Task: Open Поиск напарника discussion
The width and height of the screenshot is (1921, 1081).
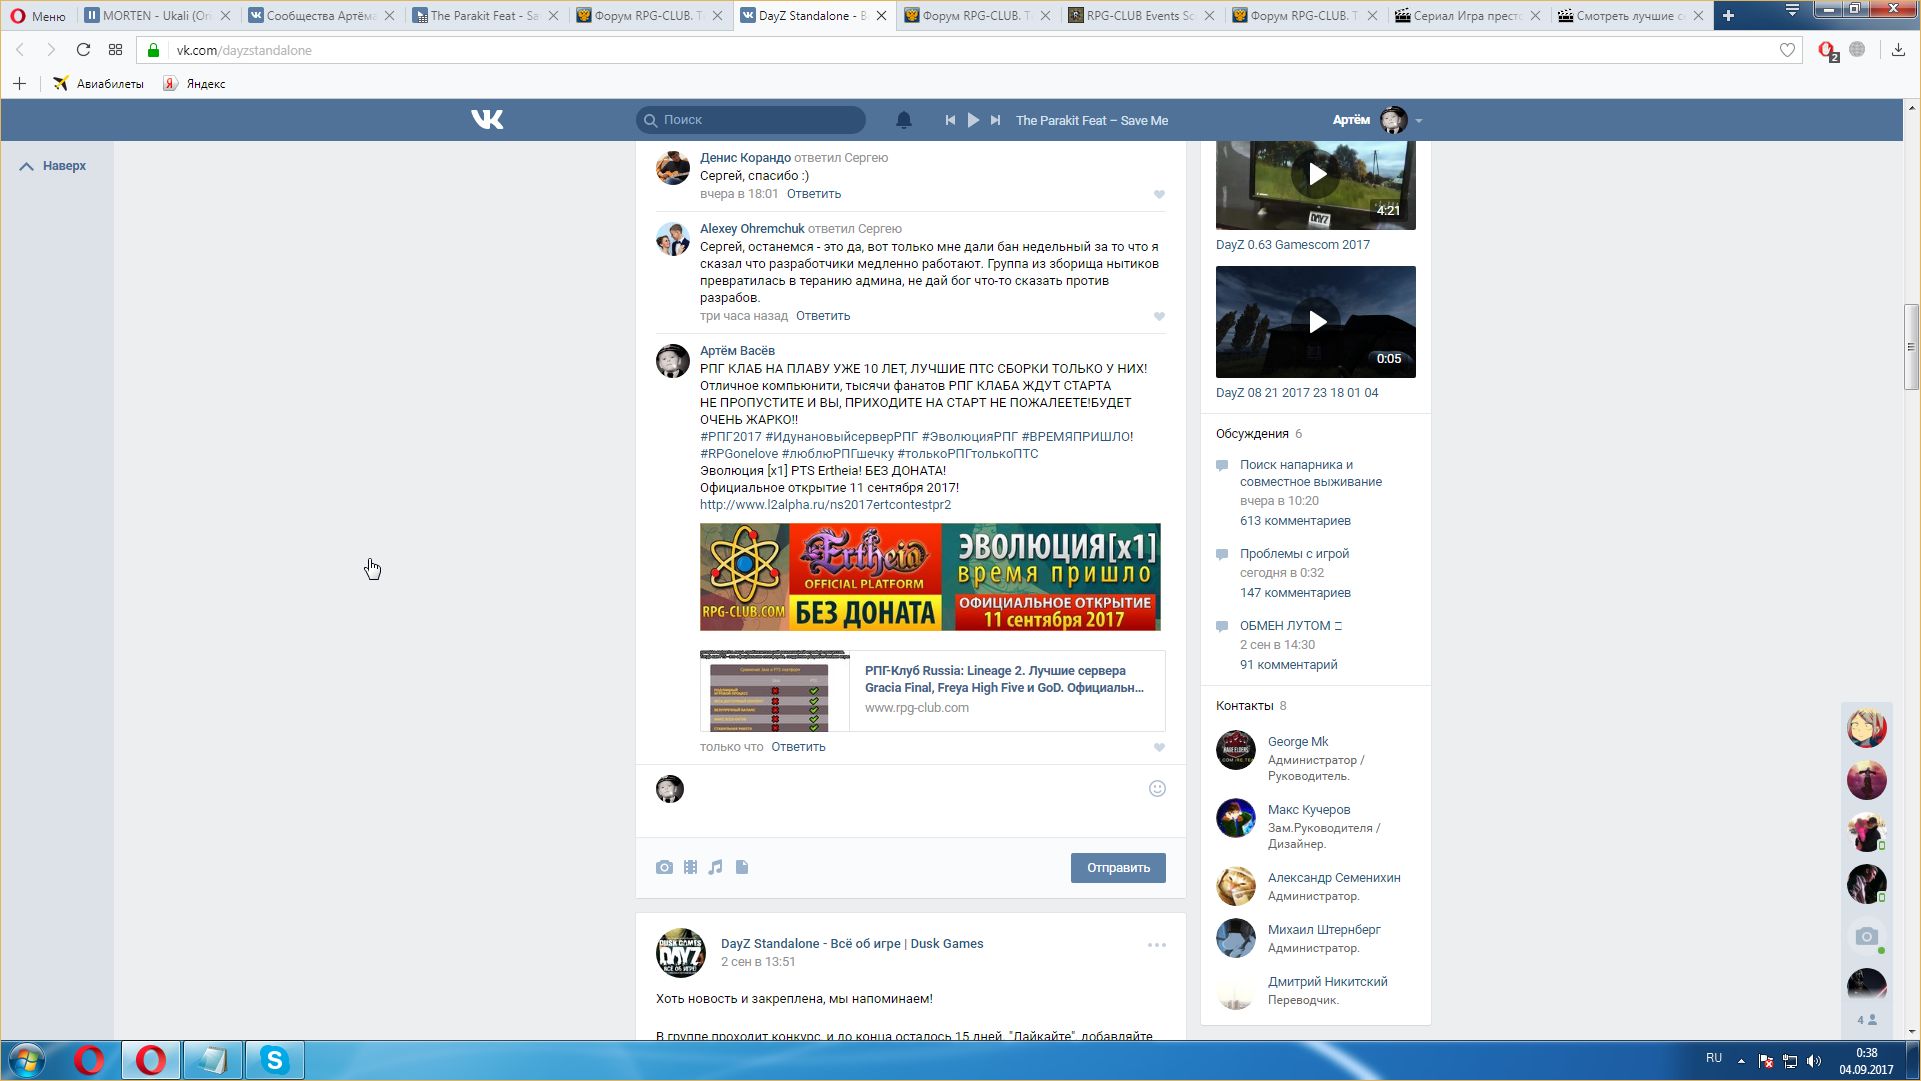Action: pos(1311,473)
